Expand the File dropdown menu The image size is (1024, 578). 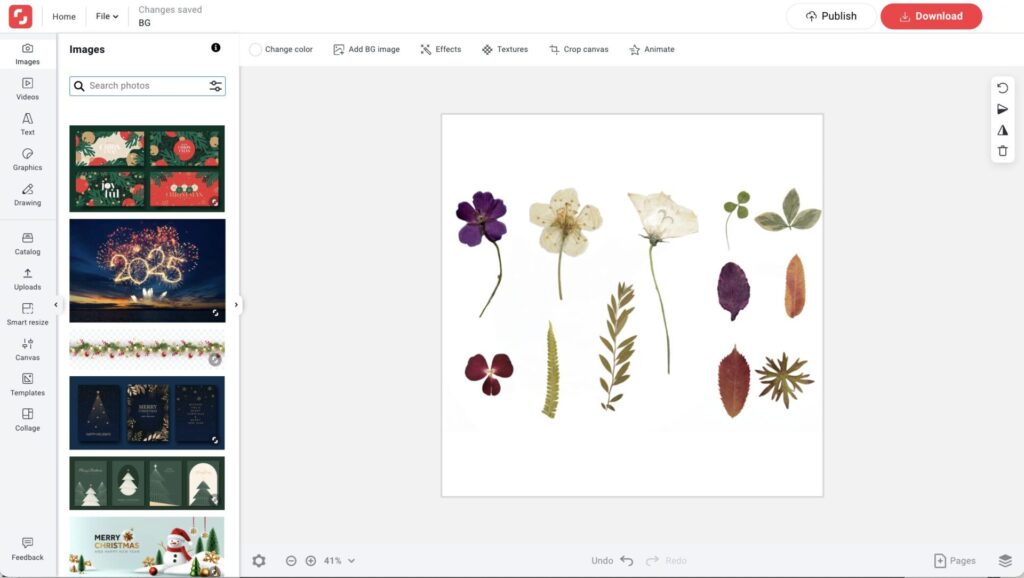pyautogui.click(x=107, y=16)
